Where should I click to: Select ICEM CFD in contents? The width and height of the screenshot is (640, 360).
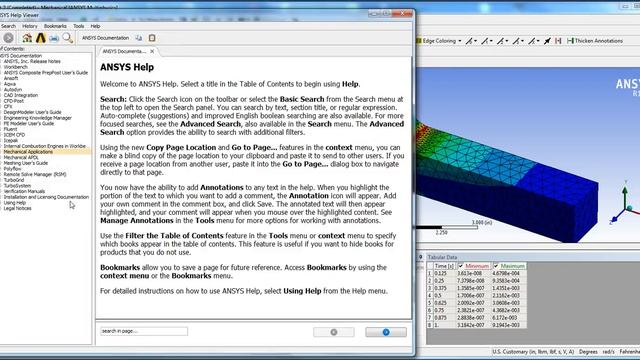click(x=15, y=135)
